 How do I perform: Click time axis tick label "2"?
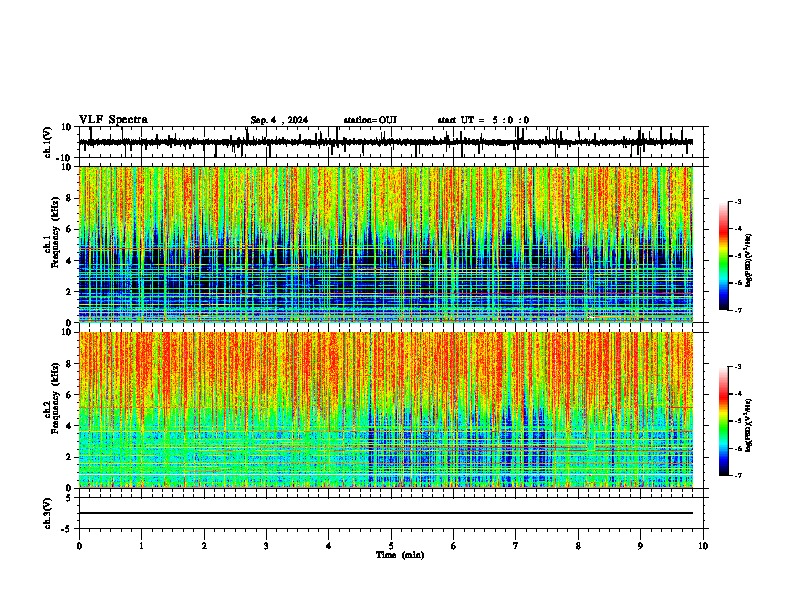[x=204, y=546]
